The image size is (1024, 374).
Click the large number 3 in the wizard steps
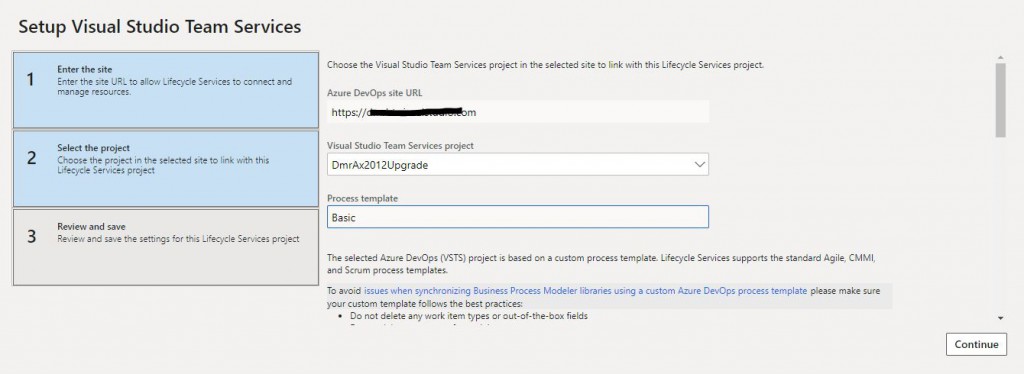[x=31, y=236]
